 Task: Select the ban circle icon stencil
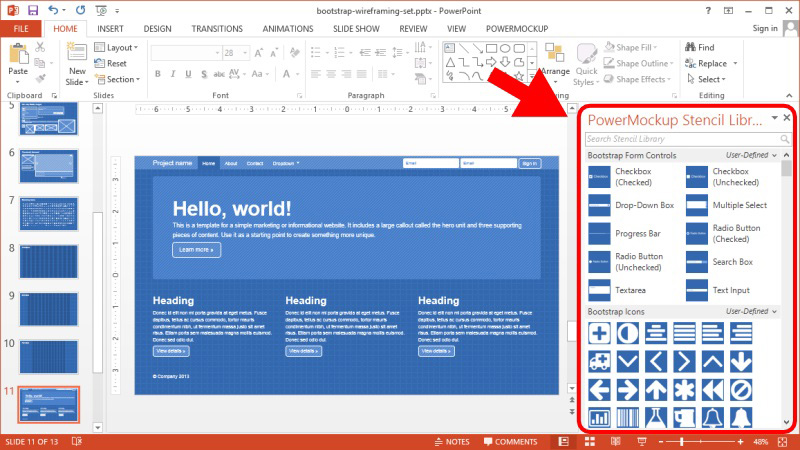click(740, 389)
